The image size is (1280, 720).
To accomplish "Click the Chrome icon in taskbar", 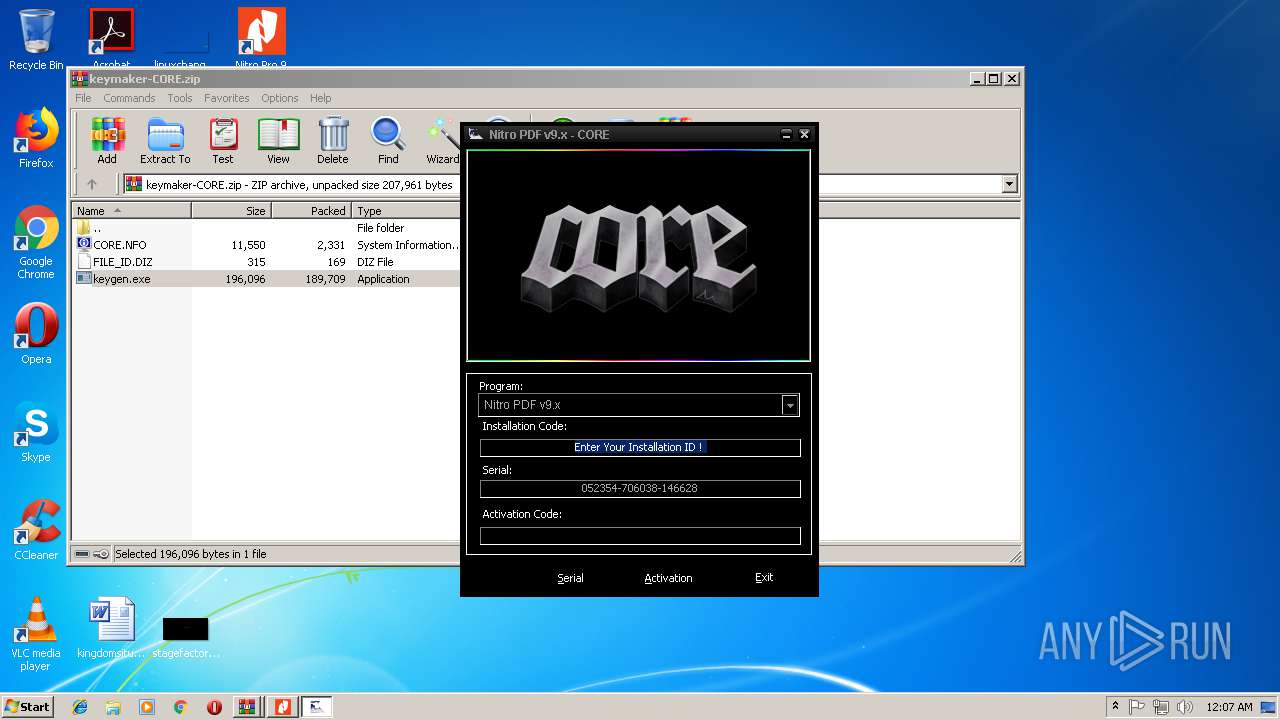I will 180,707.
